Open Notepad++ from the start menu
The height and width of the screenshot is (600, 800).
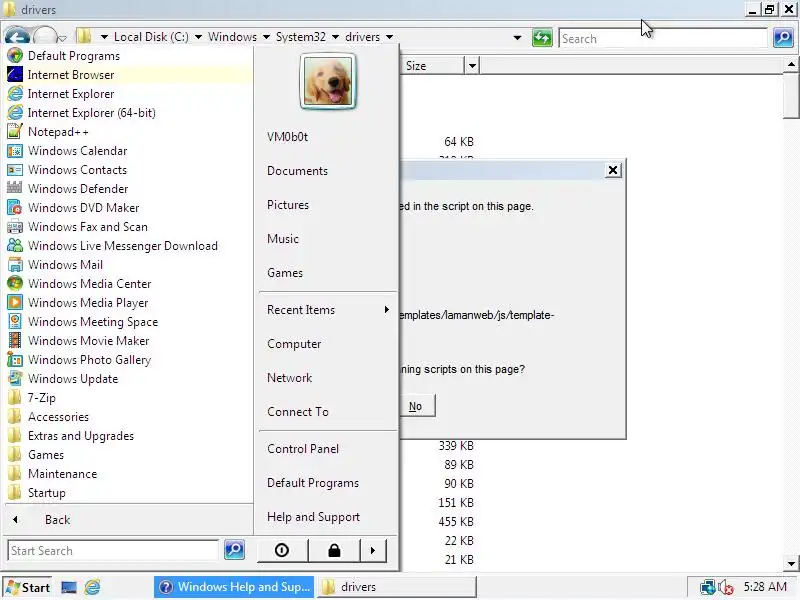pos(58,132)
